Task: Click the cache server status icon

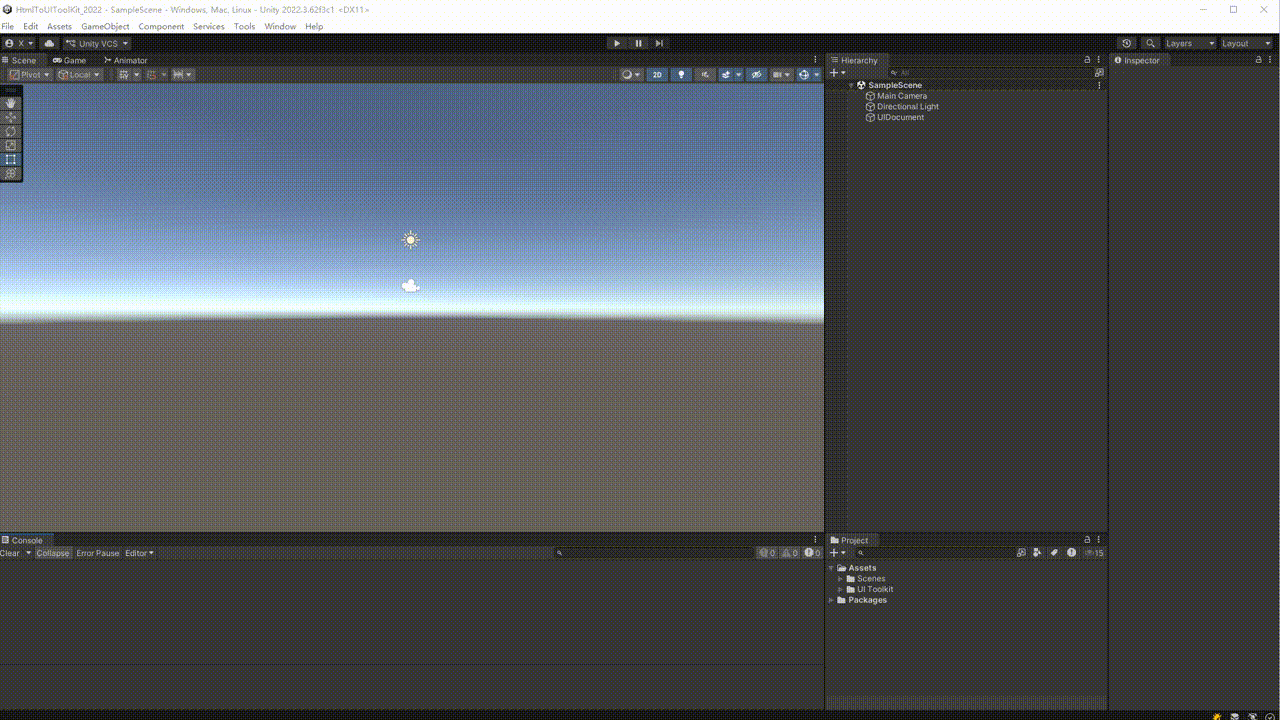Action: click(x=1234, y=716)
